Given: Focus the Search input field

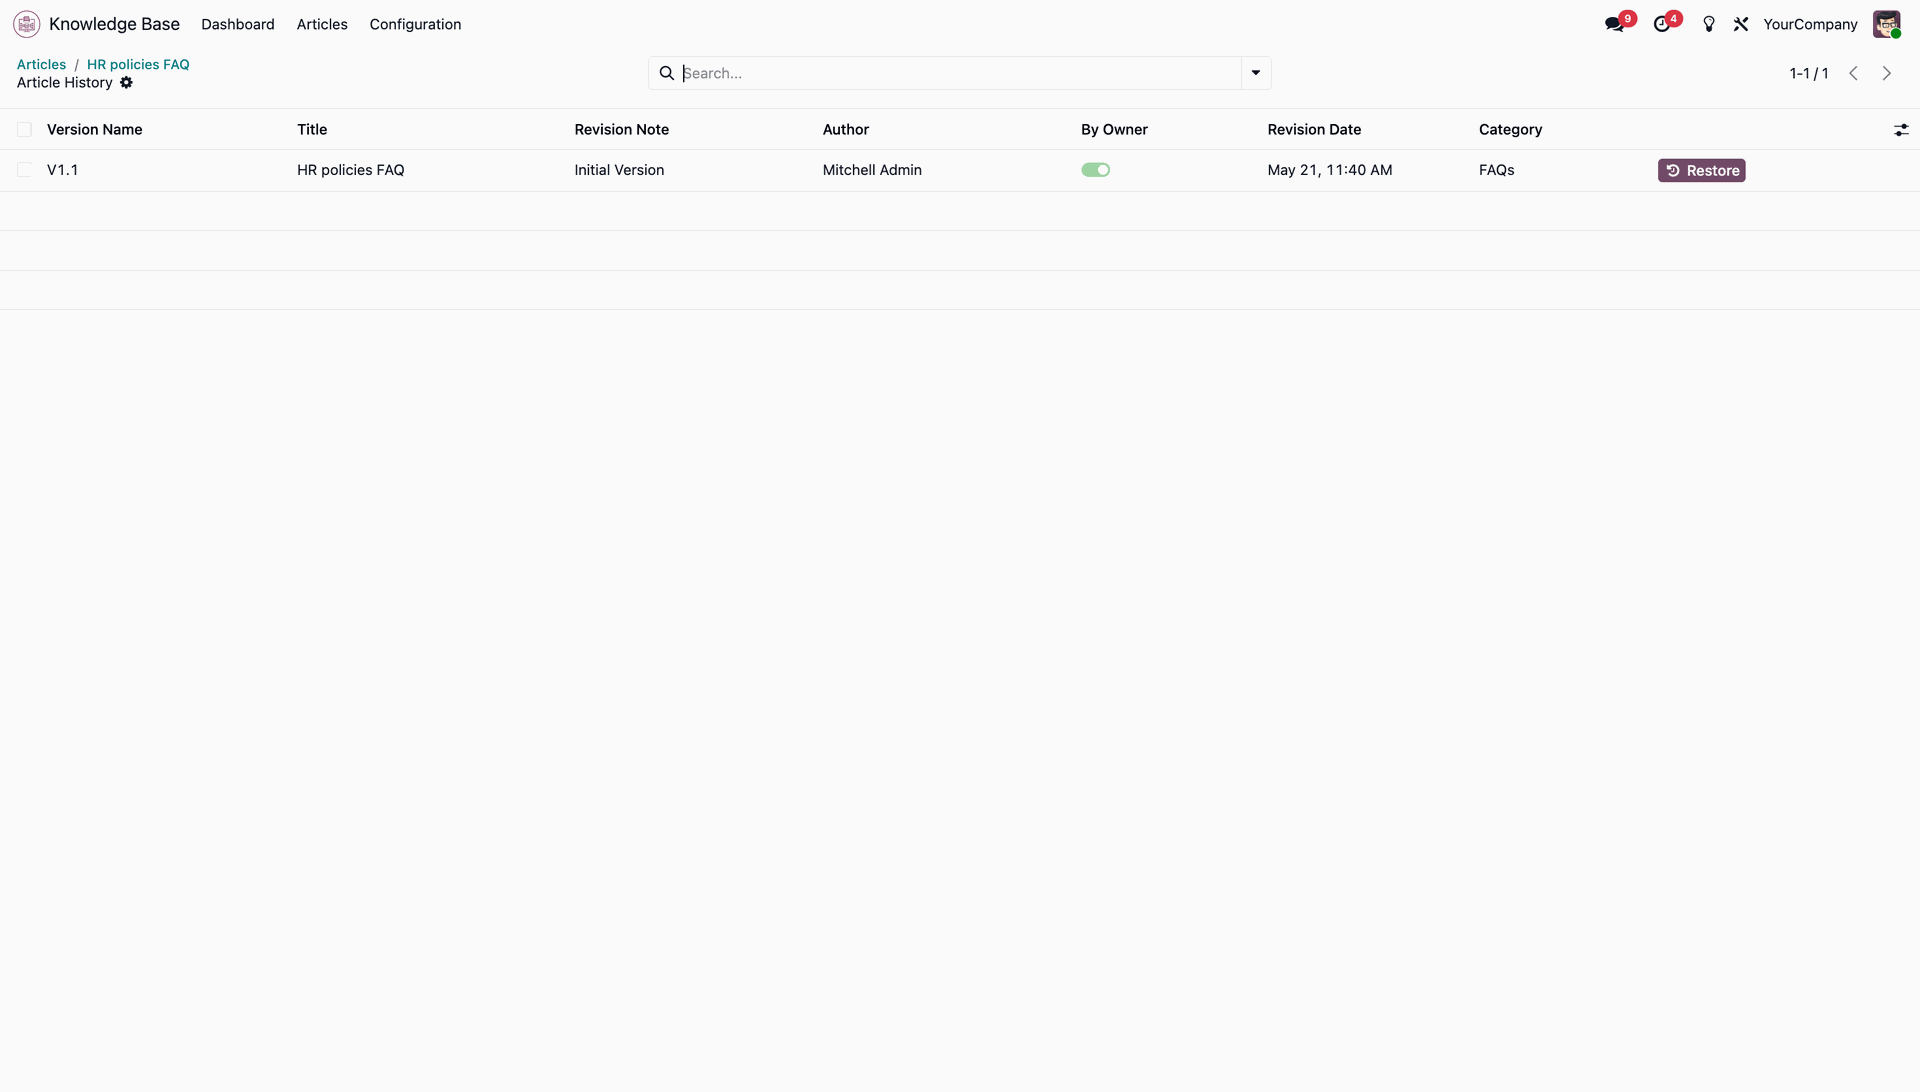Looking at the screenshot, I should tap(960, 73).
